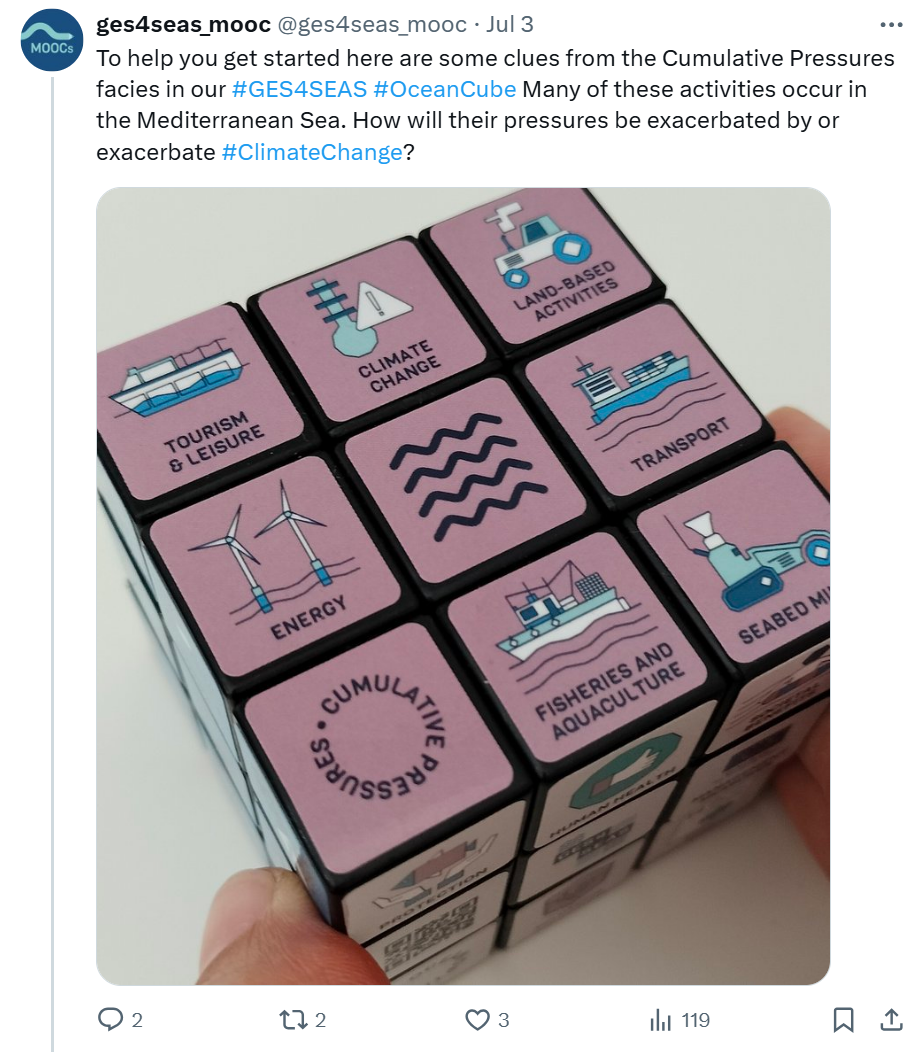922x1052 pixels.
Task: Open the three-dot more options menu
Action: [891, 25]
